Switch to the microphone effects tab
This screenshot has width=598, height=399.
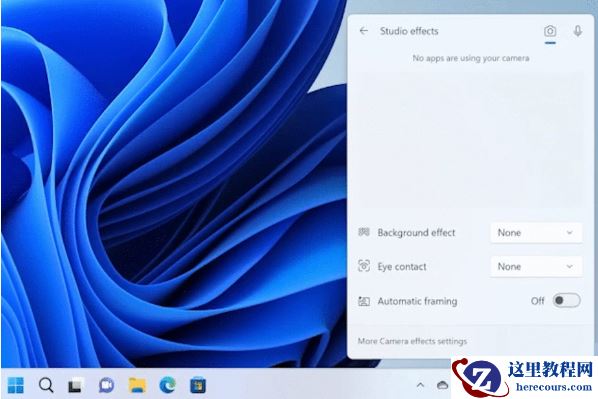pos(578,31)
